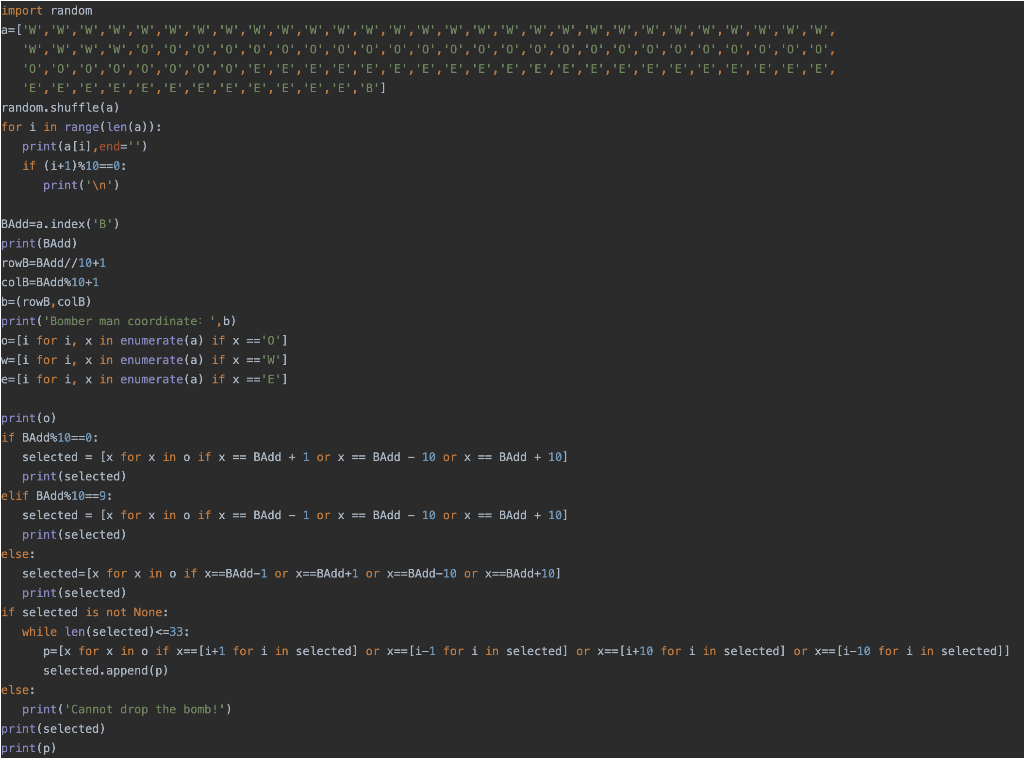Click the list comprehension line for x=='W'

(x=144, y=359)
